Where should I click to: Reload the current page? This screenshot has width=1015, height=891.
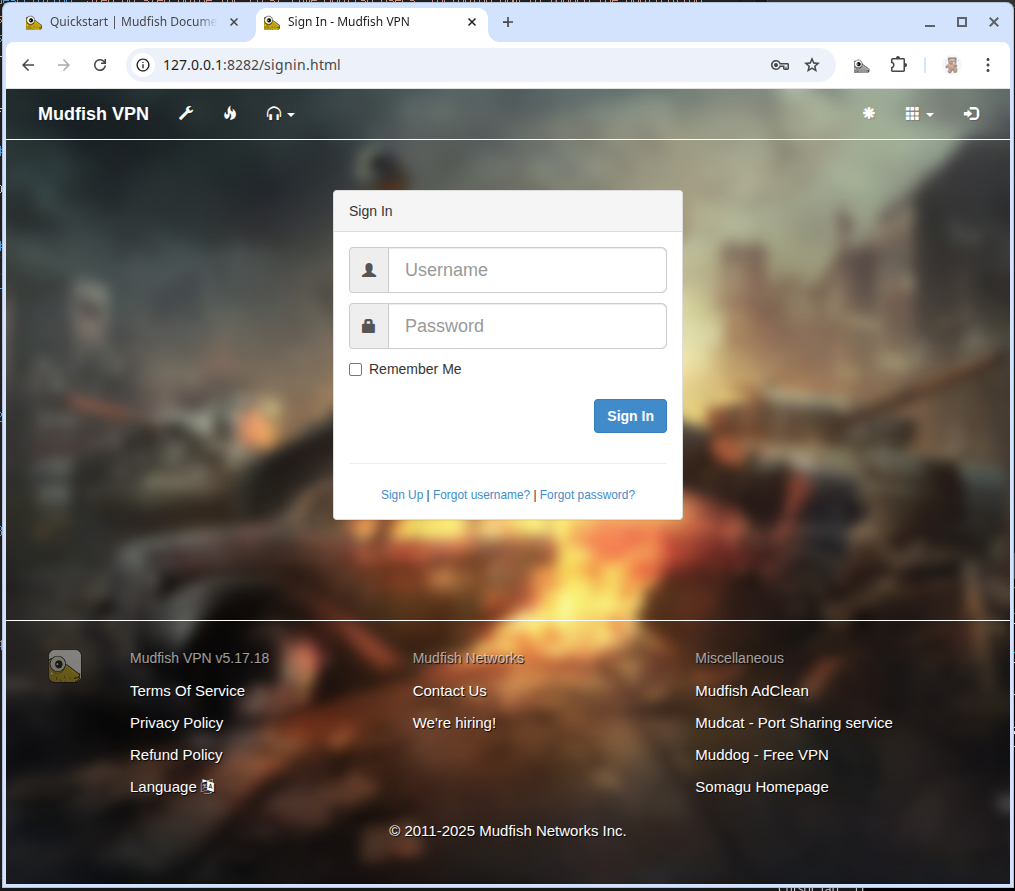click(x=100, y=65)
